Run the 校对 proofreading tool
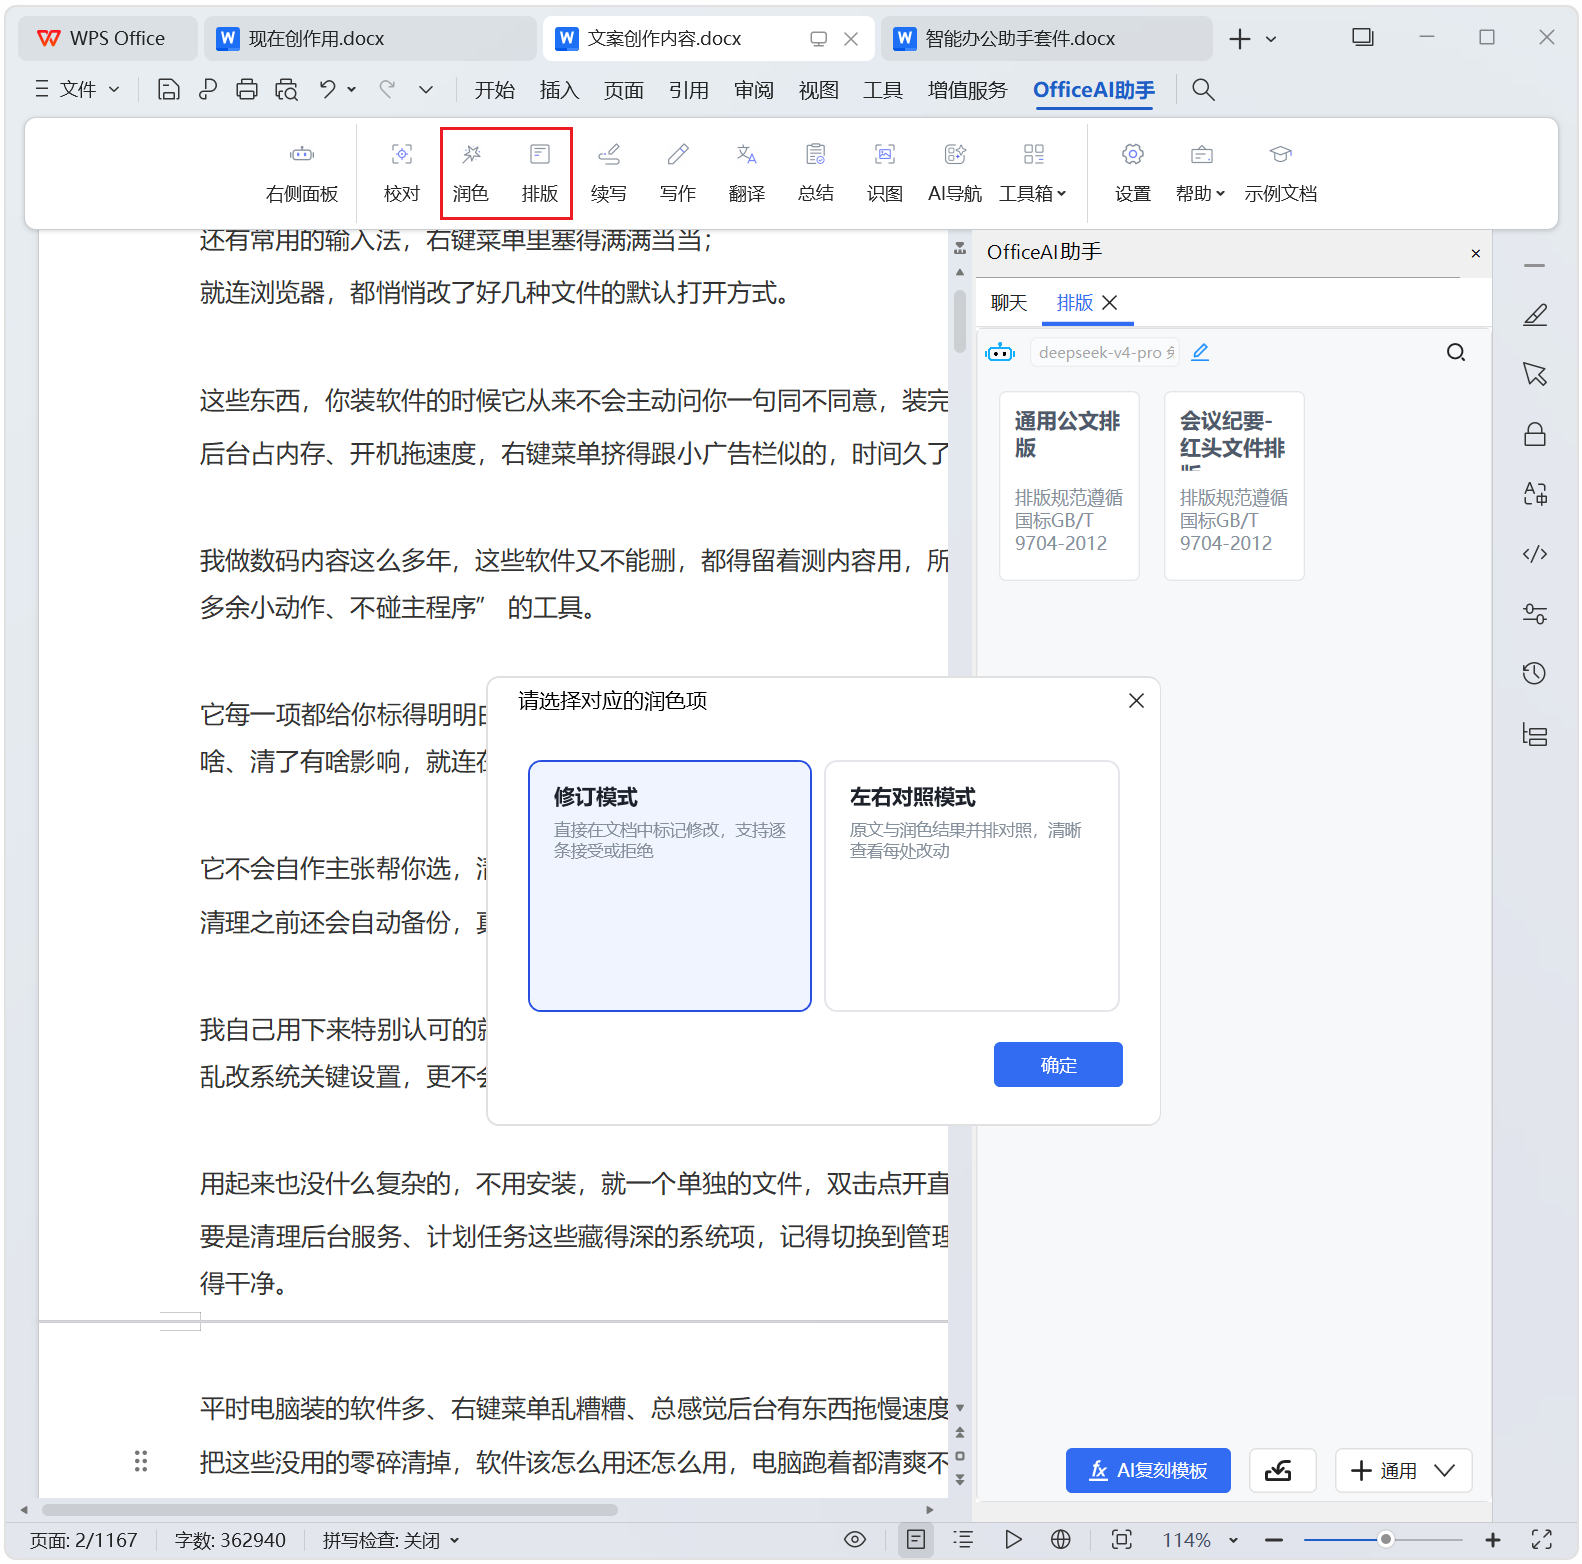Image resolution: width=1582 pixels, height=1564 pixels. tap(402, 173)
